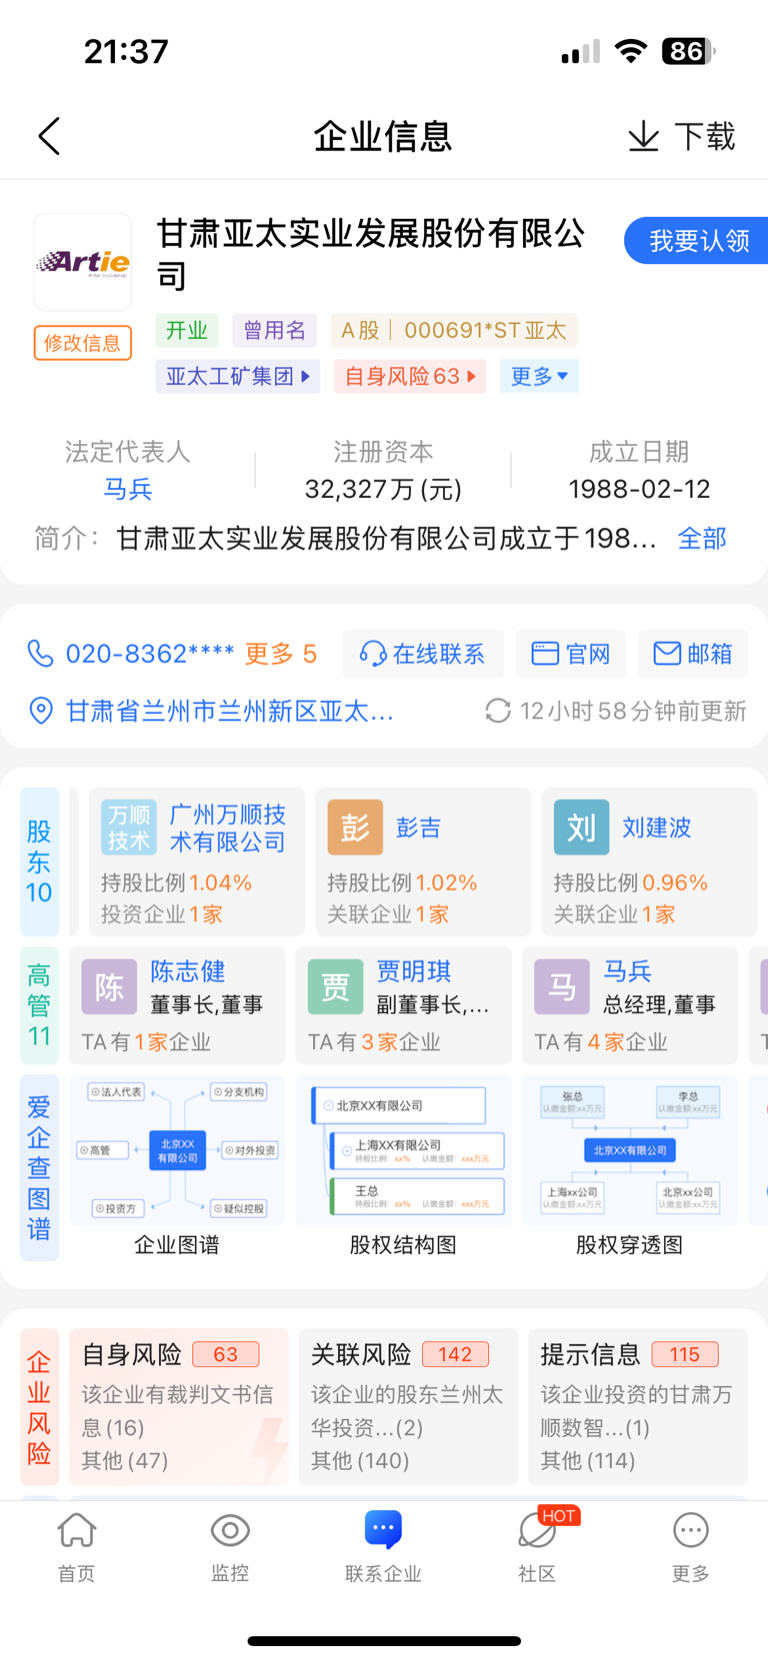Tap the 联系企业 chat bubble tab
Image resolution: width=768 pixels, height=1663 pixels.
coord(383,1547)
